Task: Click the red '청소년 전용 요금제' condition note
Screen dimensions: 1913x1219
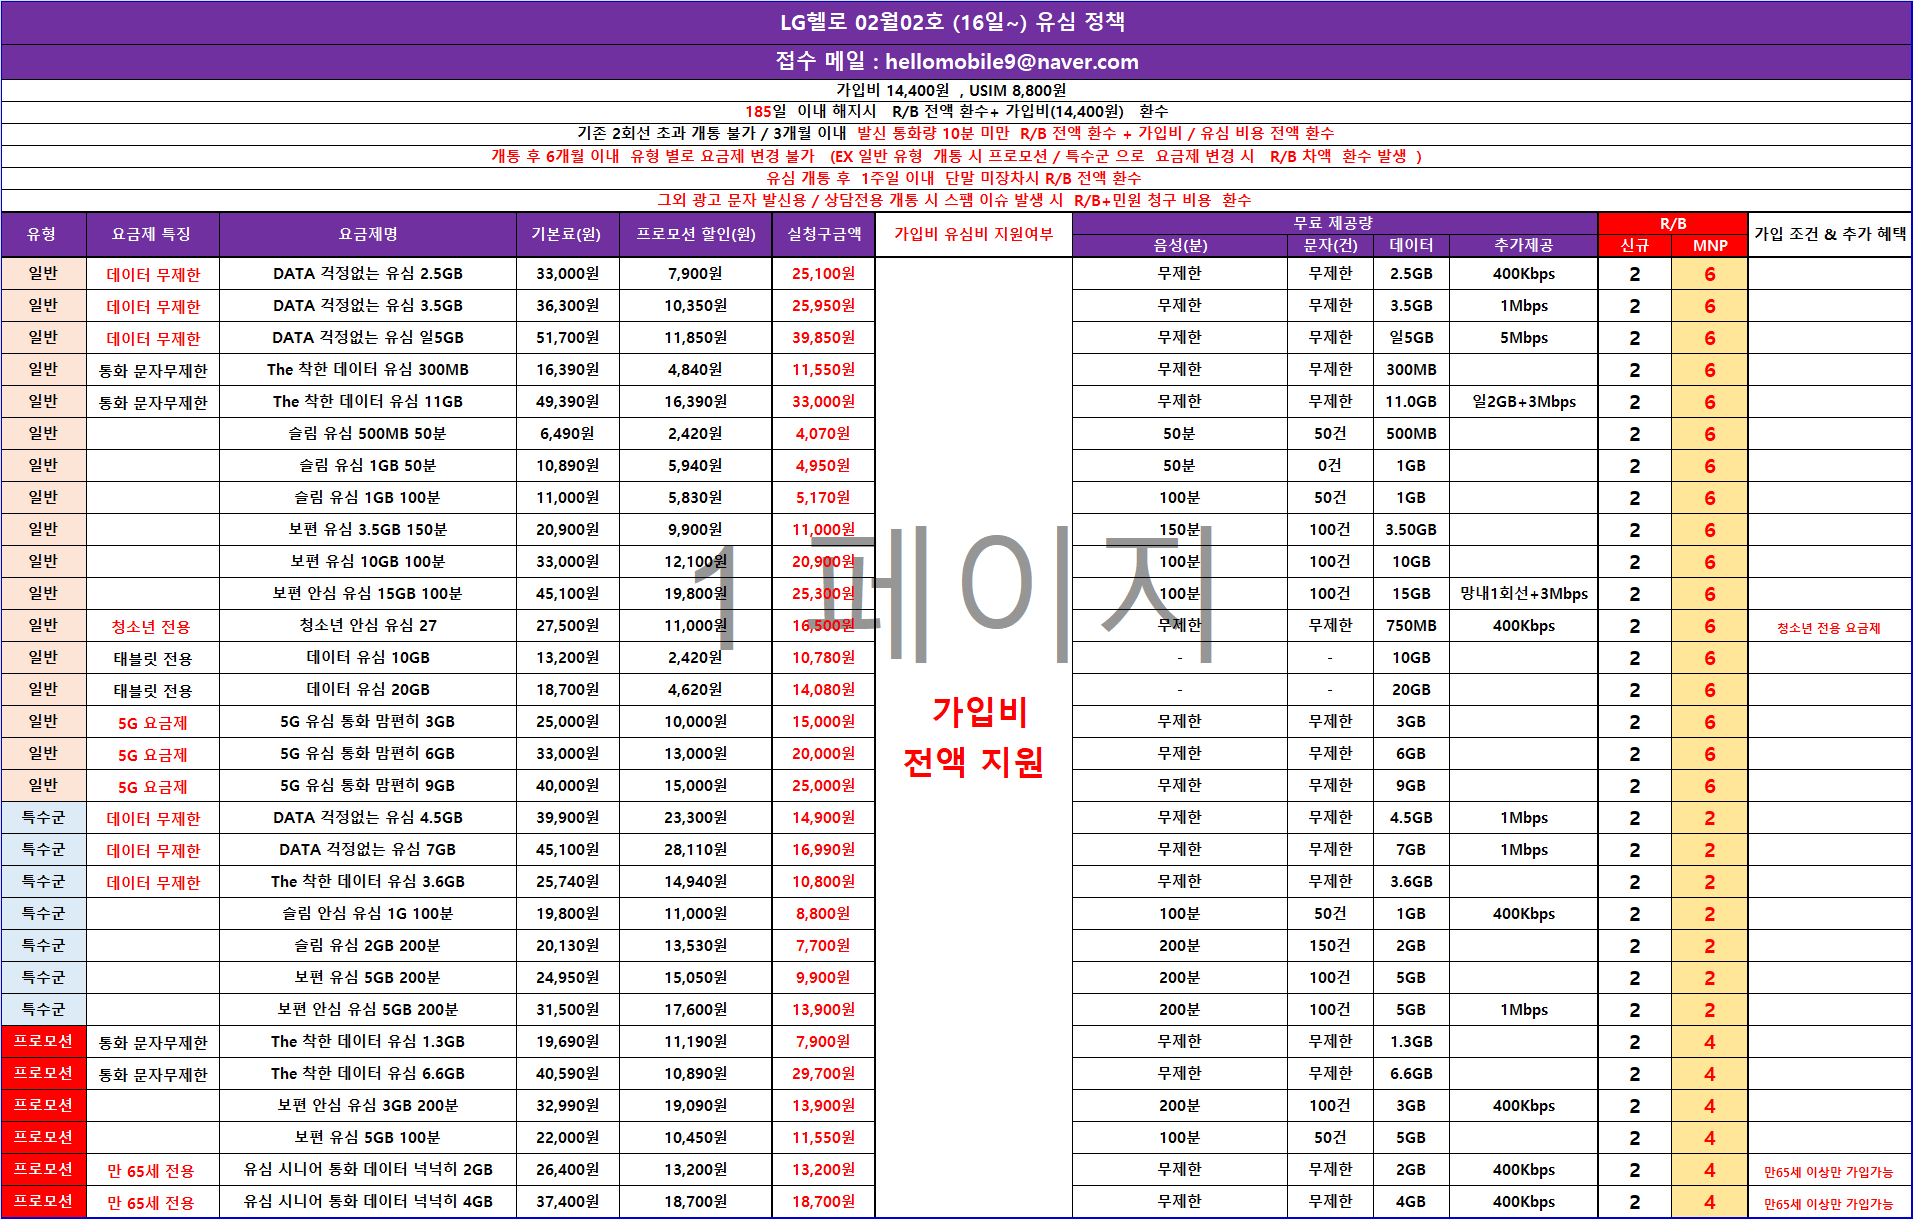Action: click(1828, 628)
